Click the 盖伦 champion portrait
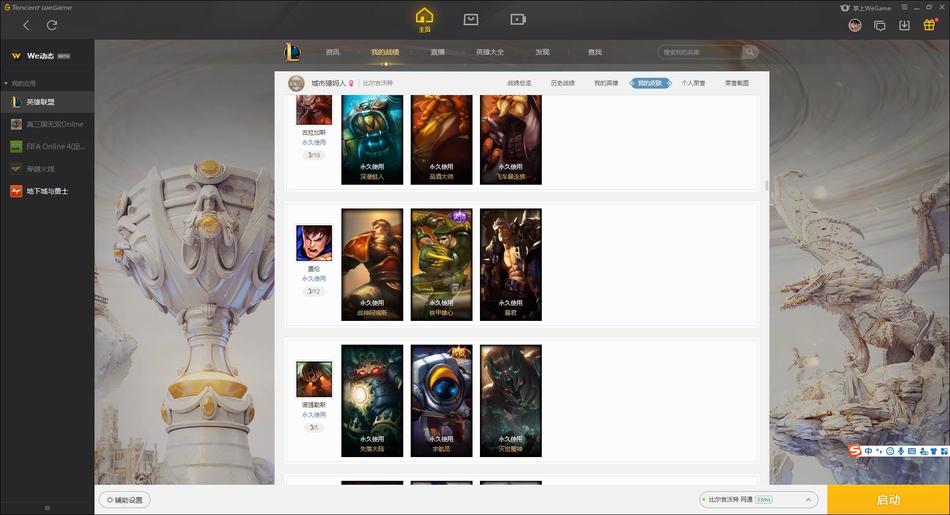The width and height of the screenshot is (950, 515). coord(314,243)
